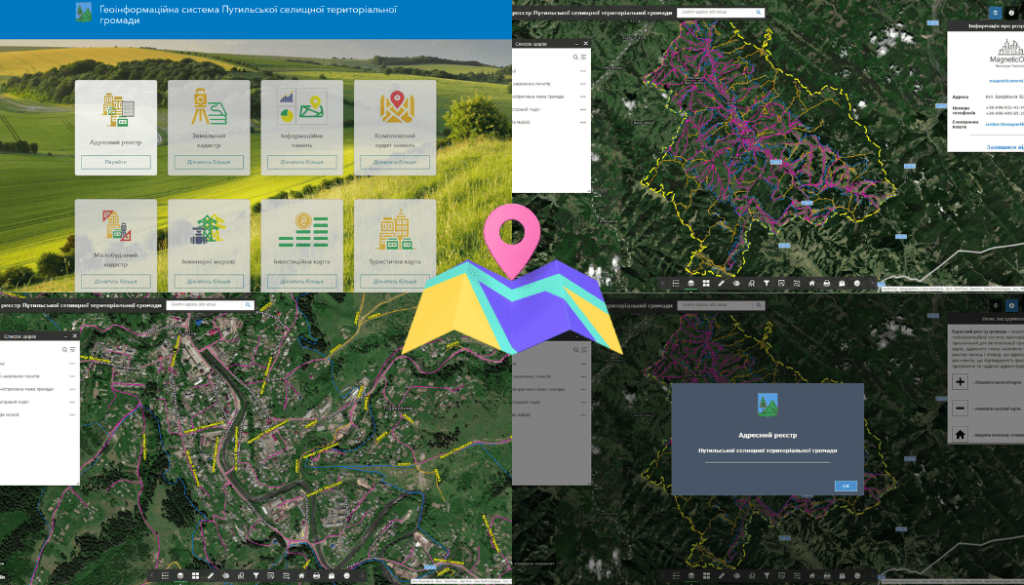Open basemap gallery grid icon in top-right map toolbar
1024x585 pixels.
706,283
